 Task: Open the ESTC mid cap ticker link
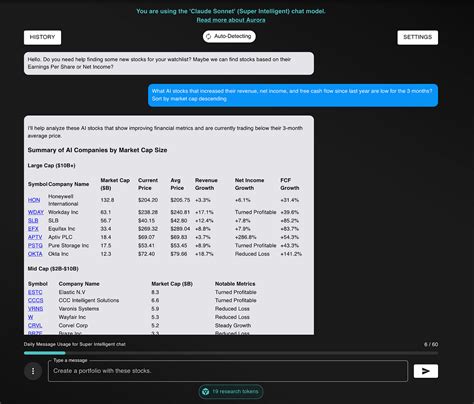pos(35,292)
